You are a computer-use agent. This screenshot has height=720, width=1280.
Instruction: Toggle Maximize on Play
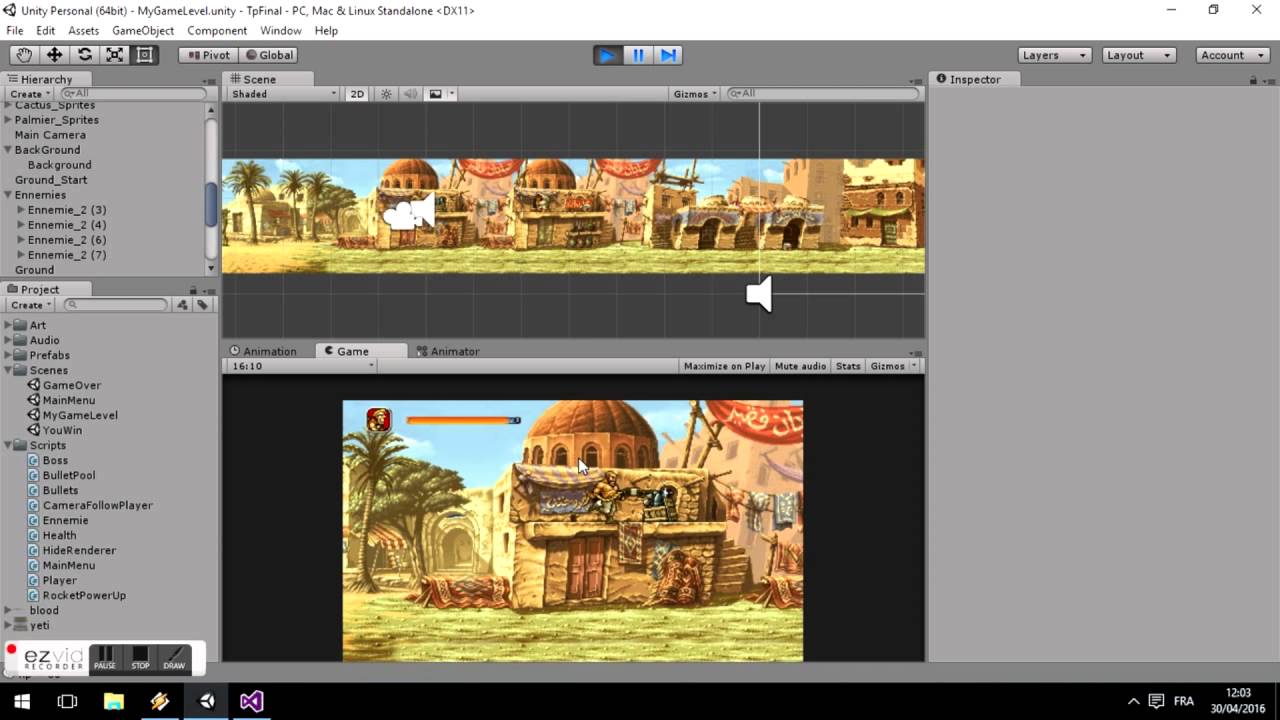tap(724, 366)
